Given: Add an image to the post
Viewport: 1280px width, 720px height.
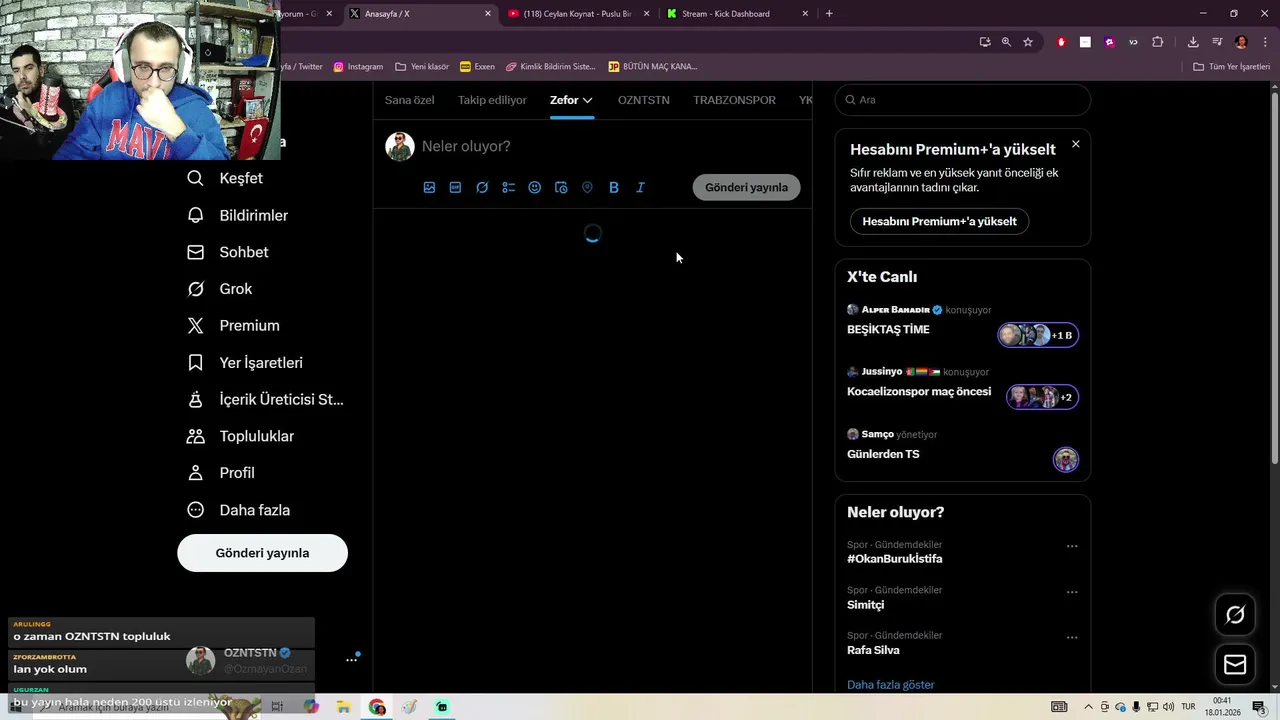Looking at the screenshot, I should [429, 187].
